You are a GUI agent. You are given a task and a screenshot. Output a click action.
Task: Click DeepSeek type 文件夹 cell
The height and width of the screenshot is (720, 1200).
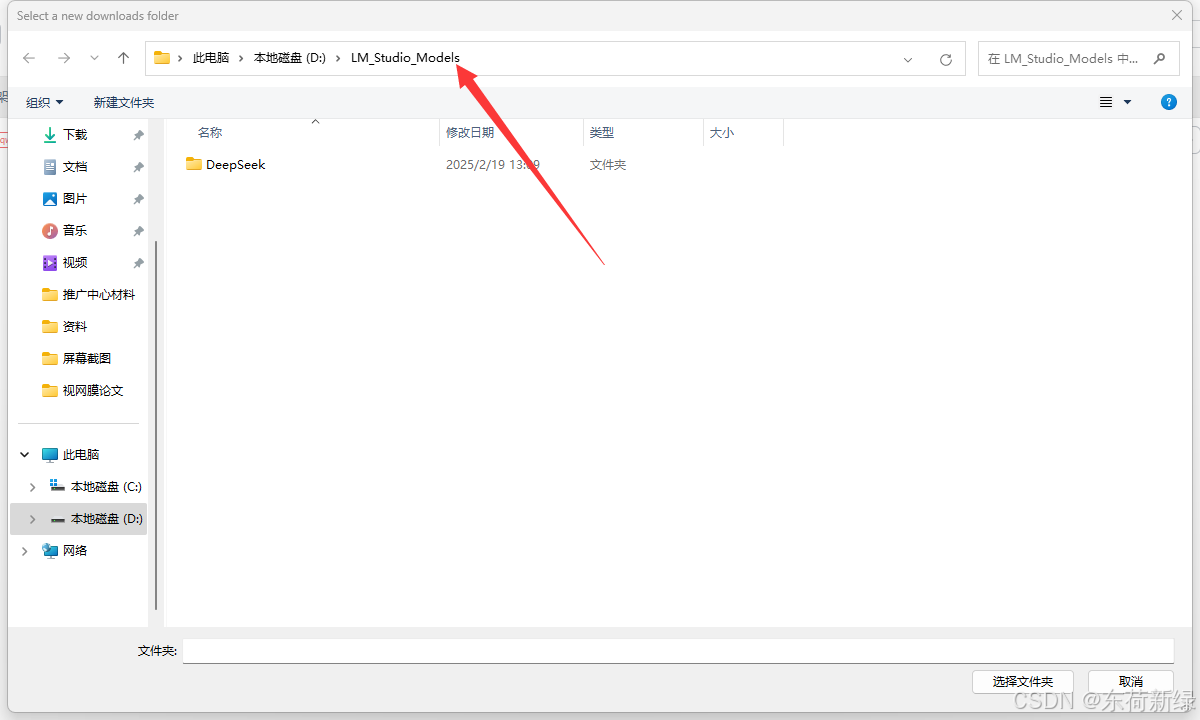pyautogui.click(x=608, y=164)
